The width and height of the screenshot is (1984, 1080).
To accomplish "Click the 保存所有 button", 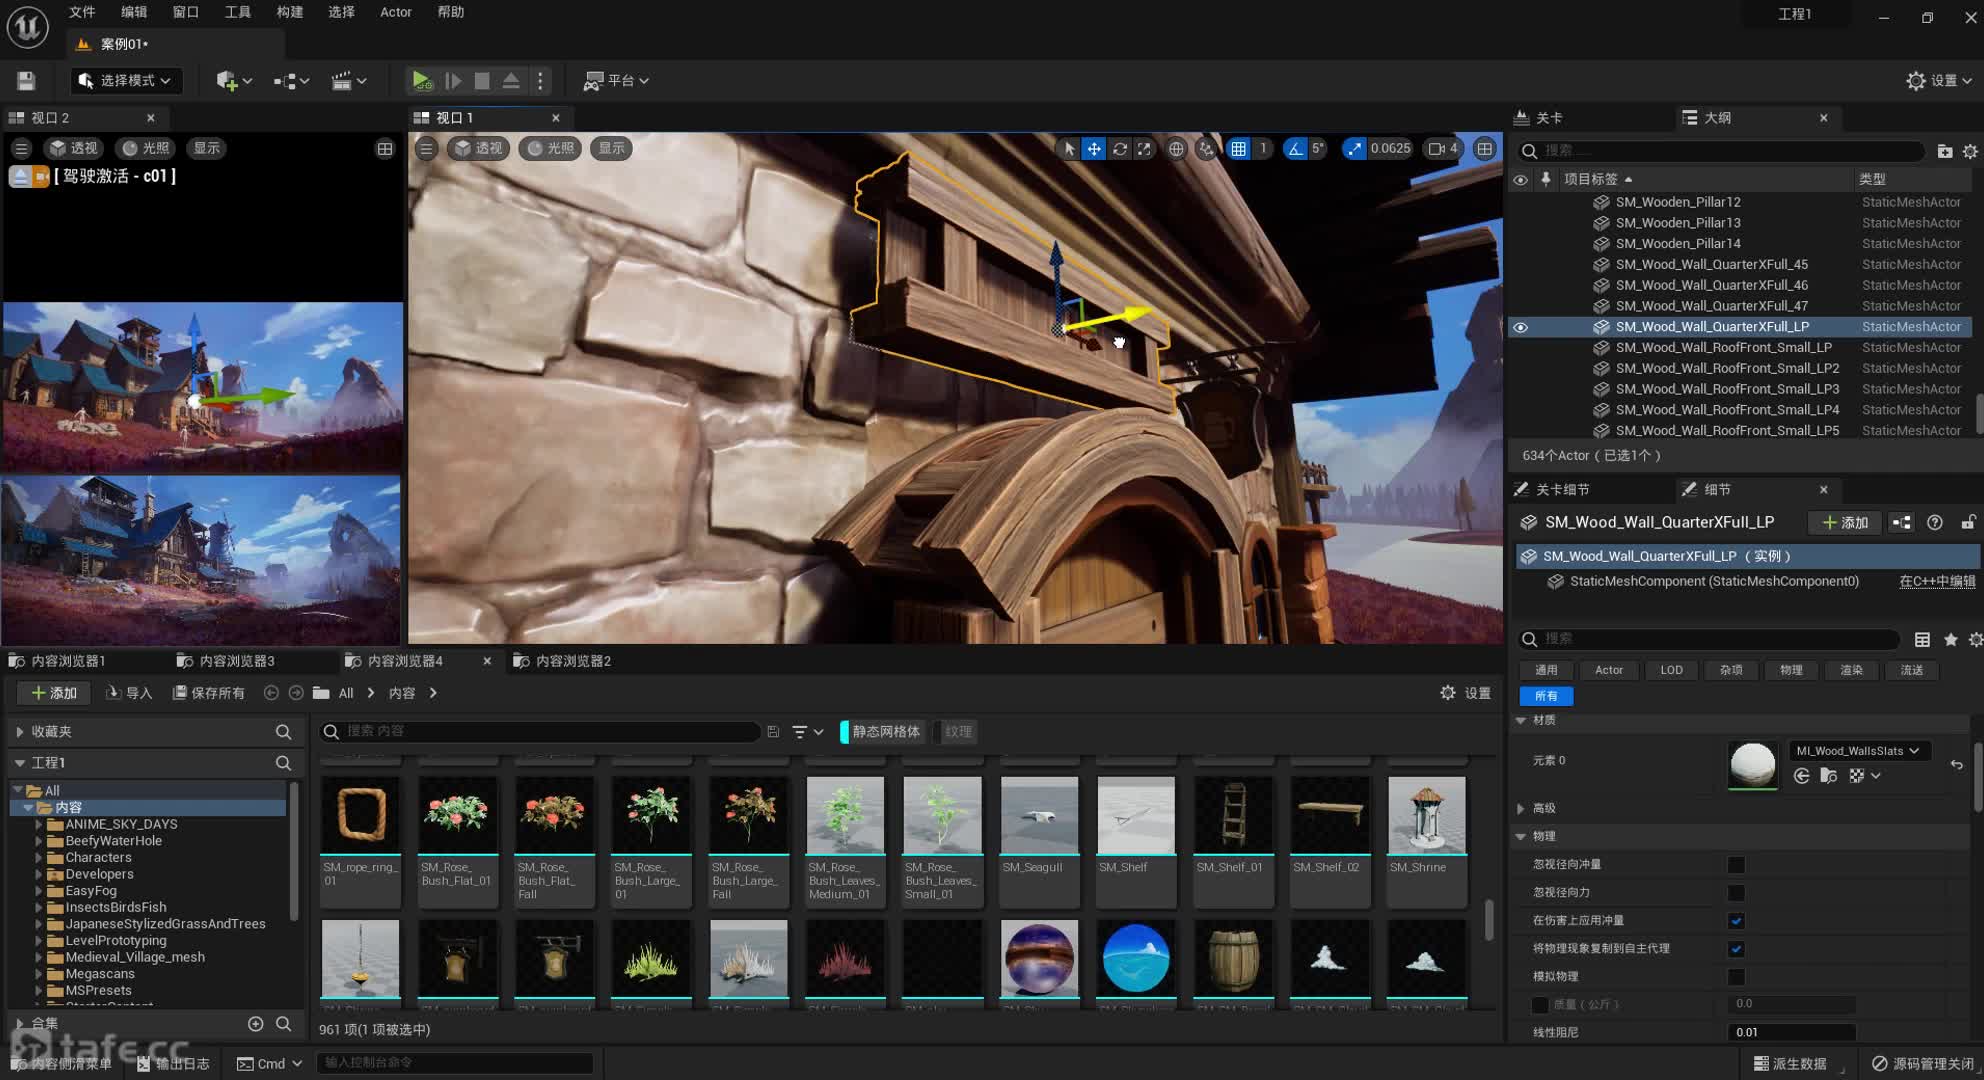I will click(209, 693).
